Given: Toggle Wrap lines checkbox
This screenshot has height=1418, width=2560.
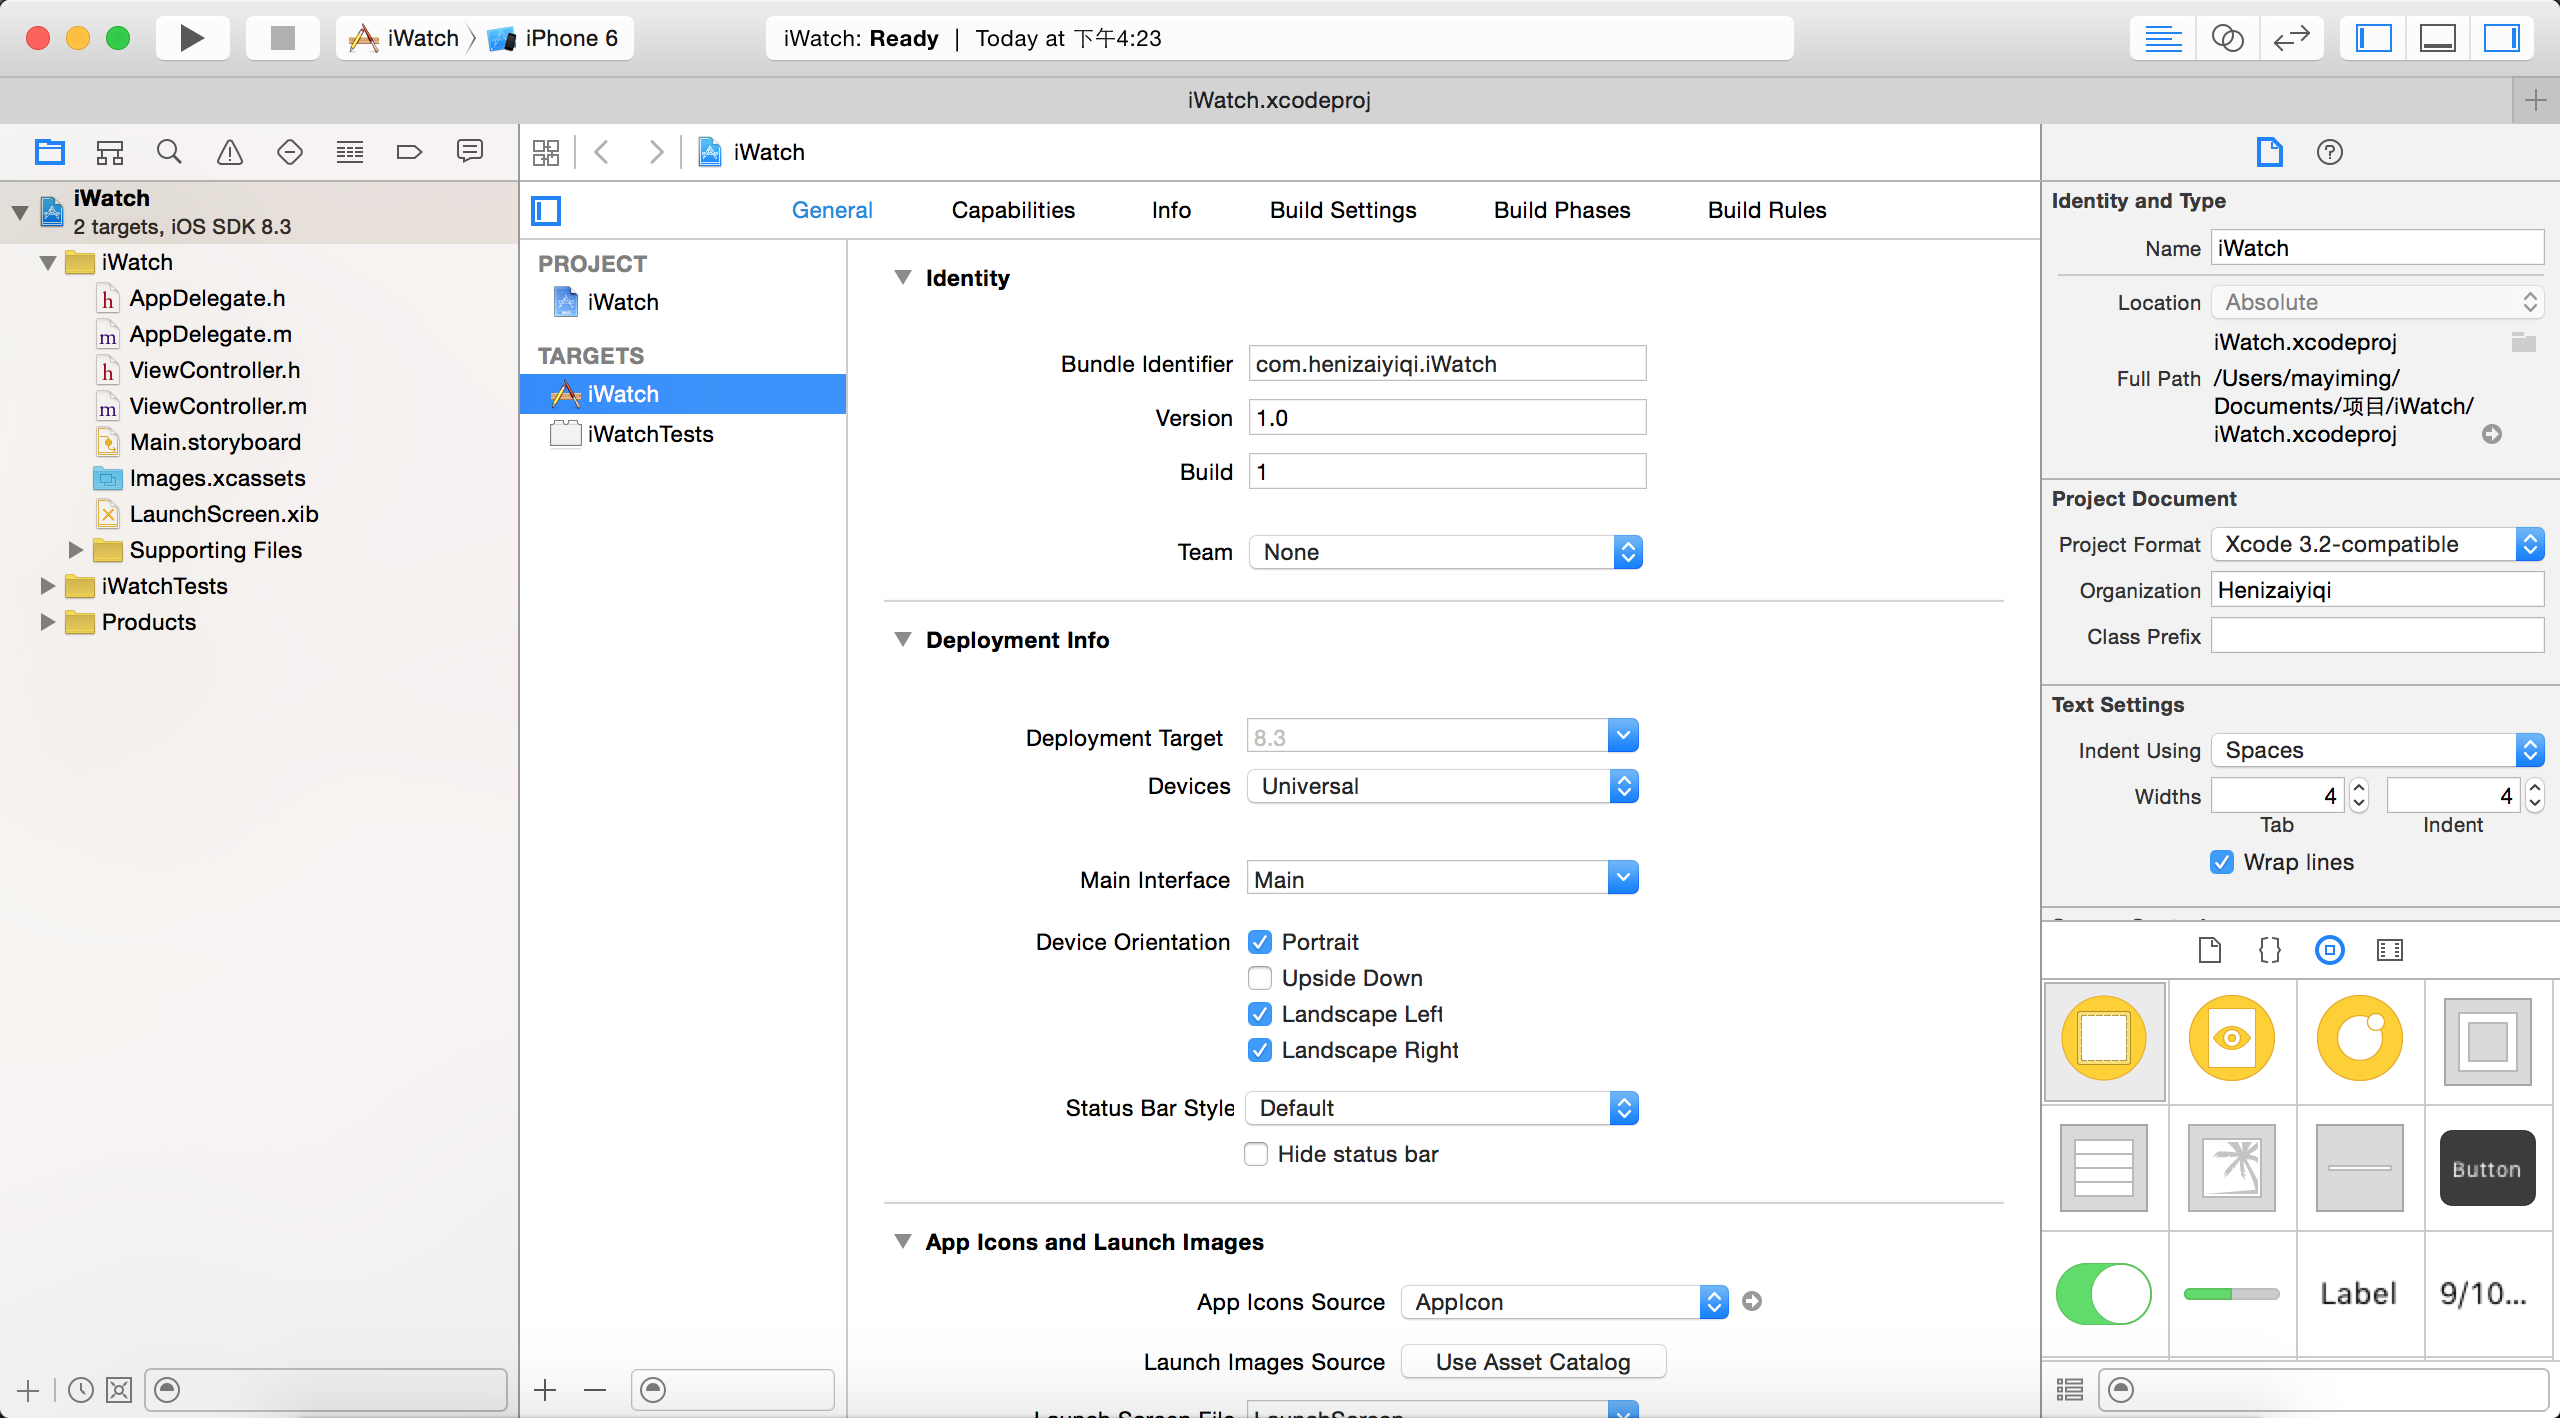Looking at the screenshot, I should [2222, 862].
